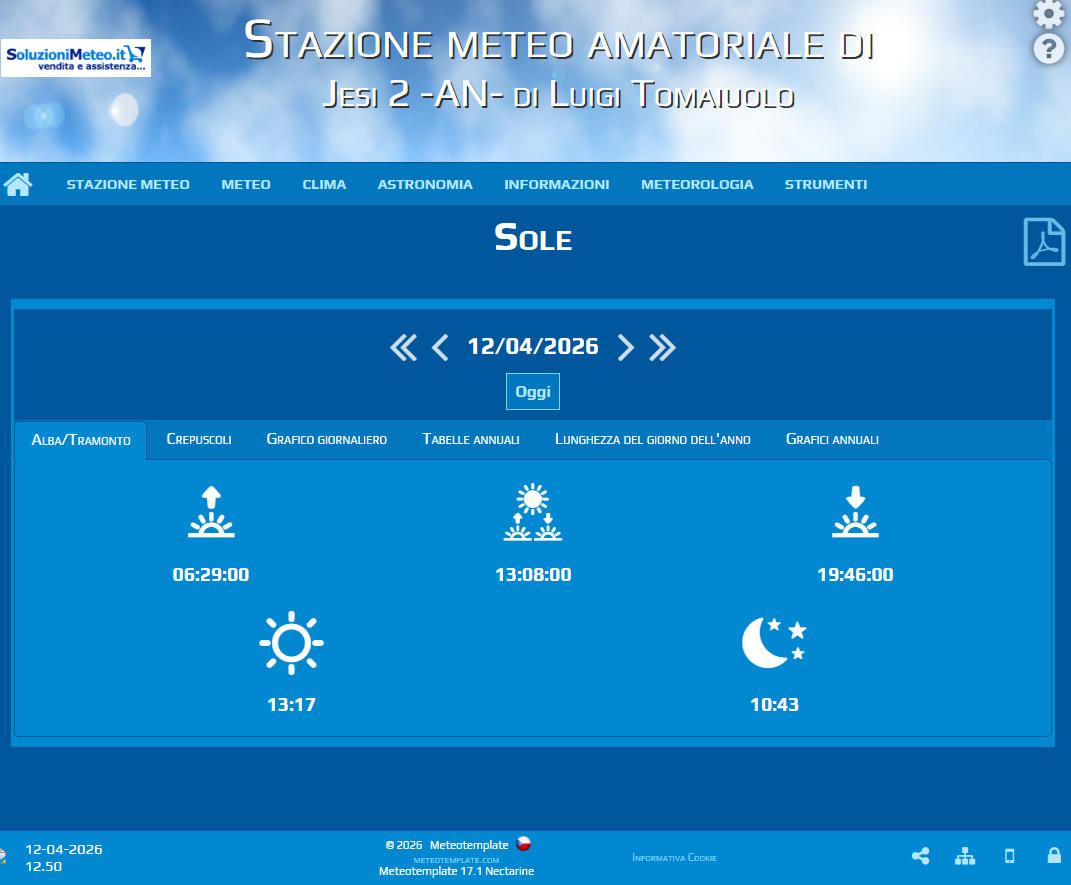Open the settings gear icon
Image resolution: width=1071 pixels, height=885 pixels.
click(x=1048, y=14)
